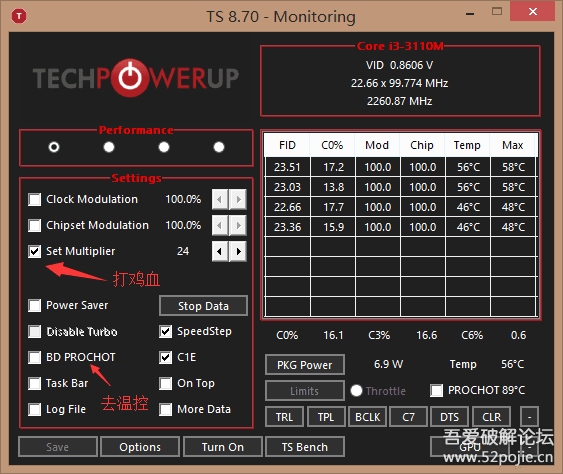The image size is (563, 474).
Task: Increase the Set Multiplier value with right arrow
Action: (x=238, y=251)
